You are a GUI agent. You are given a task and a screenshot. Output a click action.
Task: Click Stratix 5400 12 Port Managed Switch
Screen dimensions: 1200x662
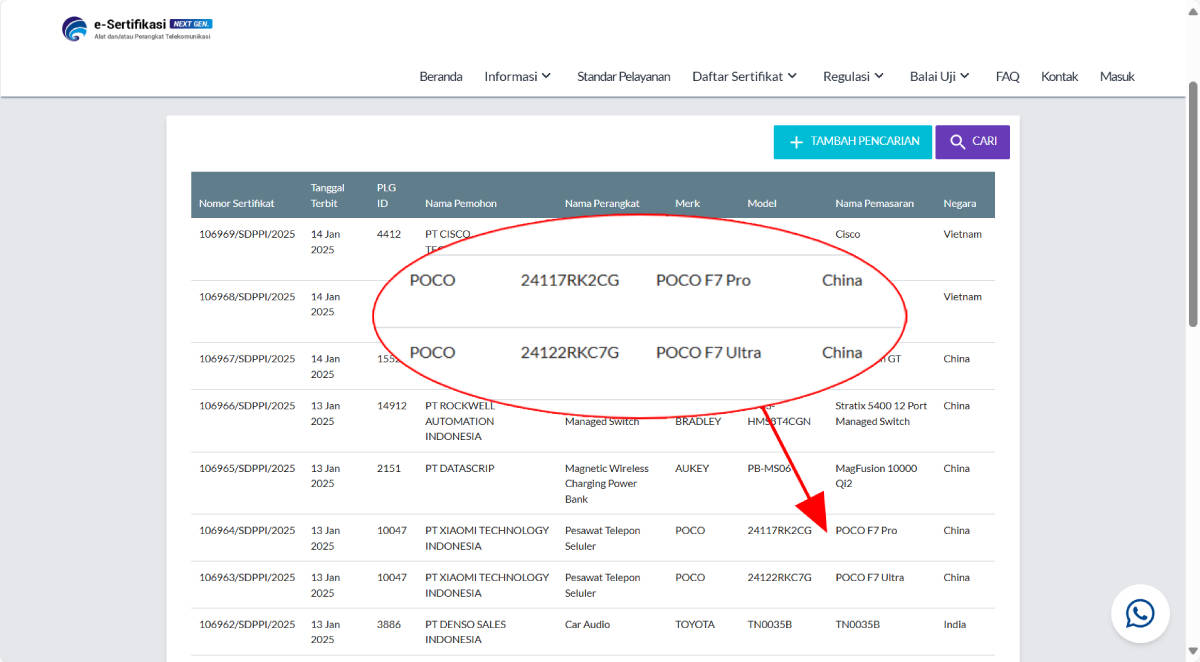[881, 413]
